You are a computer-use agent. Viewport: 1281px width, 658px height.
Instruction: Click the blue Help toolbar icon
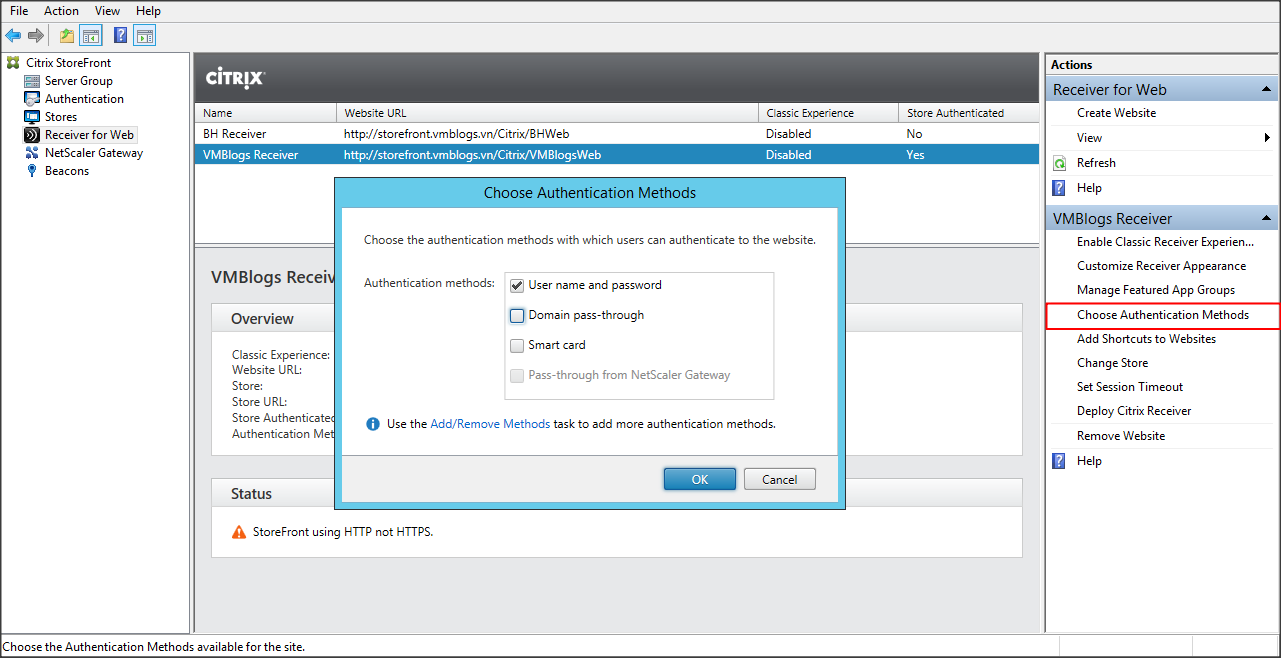120,36
